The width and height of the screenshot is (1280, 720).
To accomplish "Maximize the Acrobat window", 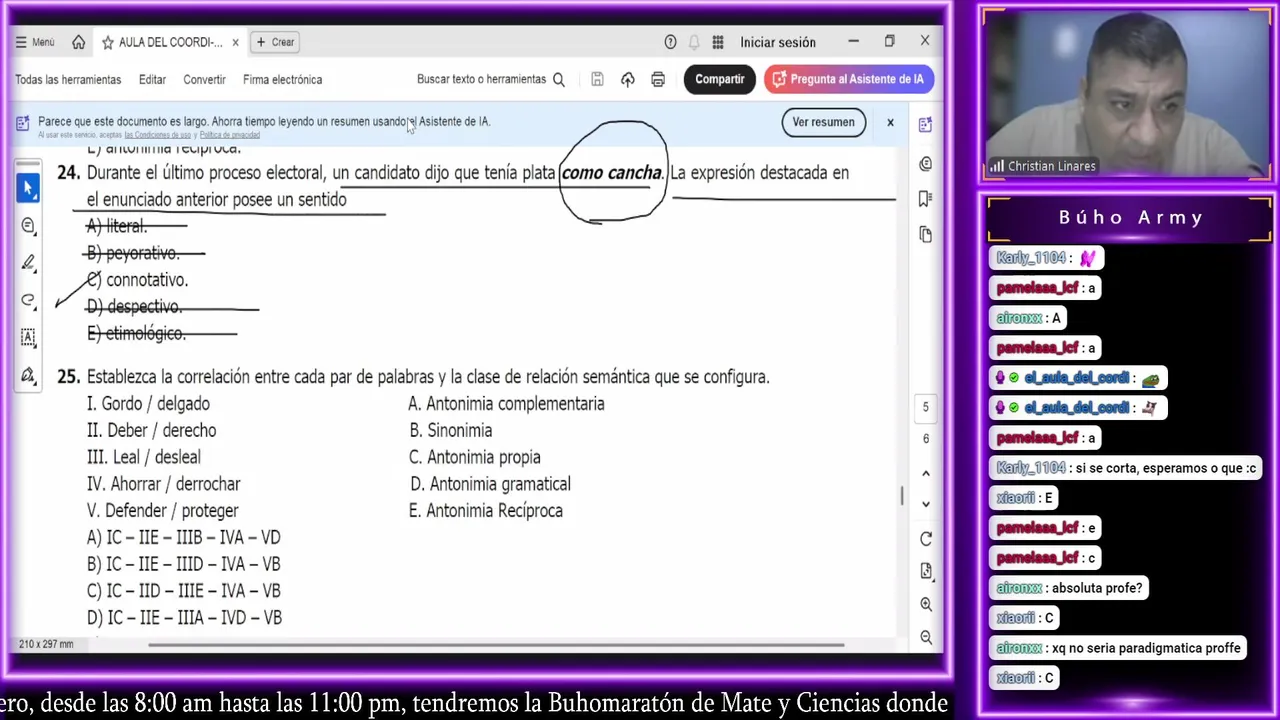I will (x=889, y=41).
